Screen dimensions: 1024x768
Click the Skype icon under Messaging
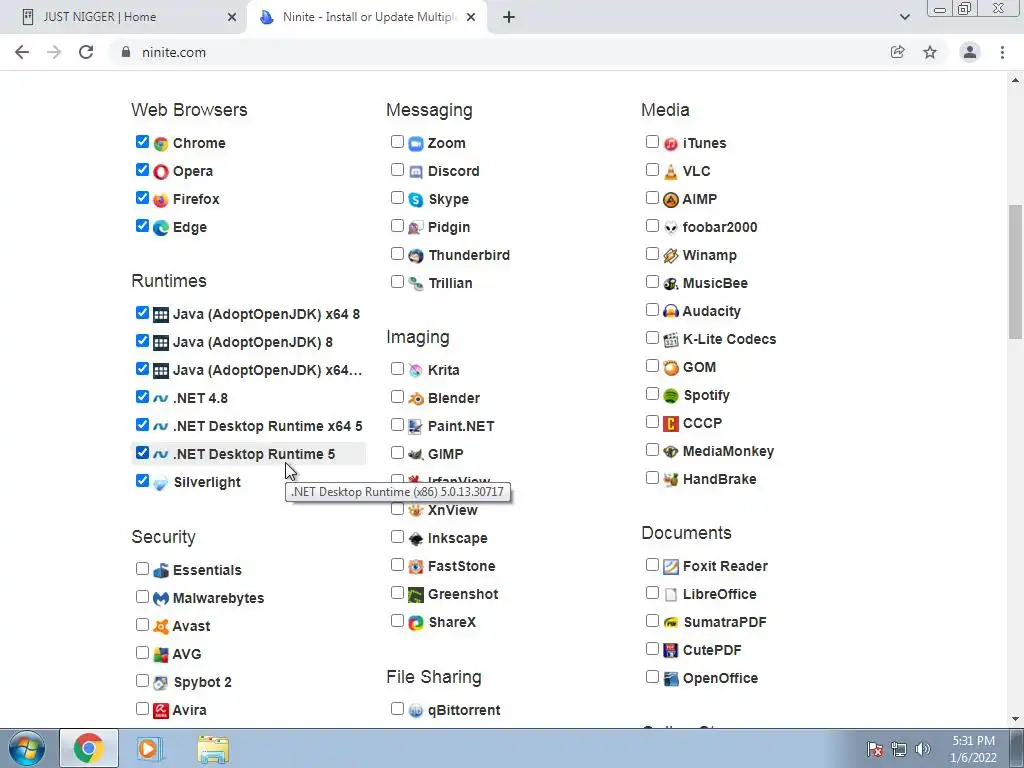[415, 199]
